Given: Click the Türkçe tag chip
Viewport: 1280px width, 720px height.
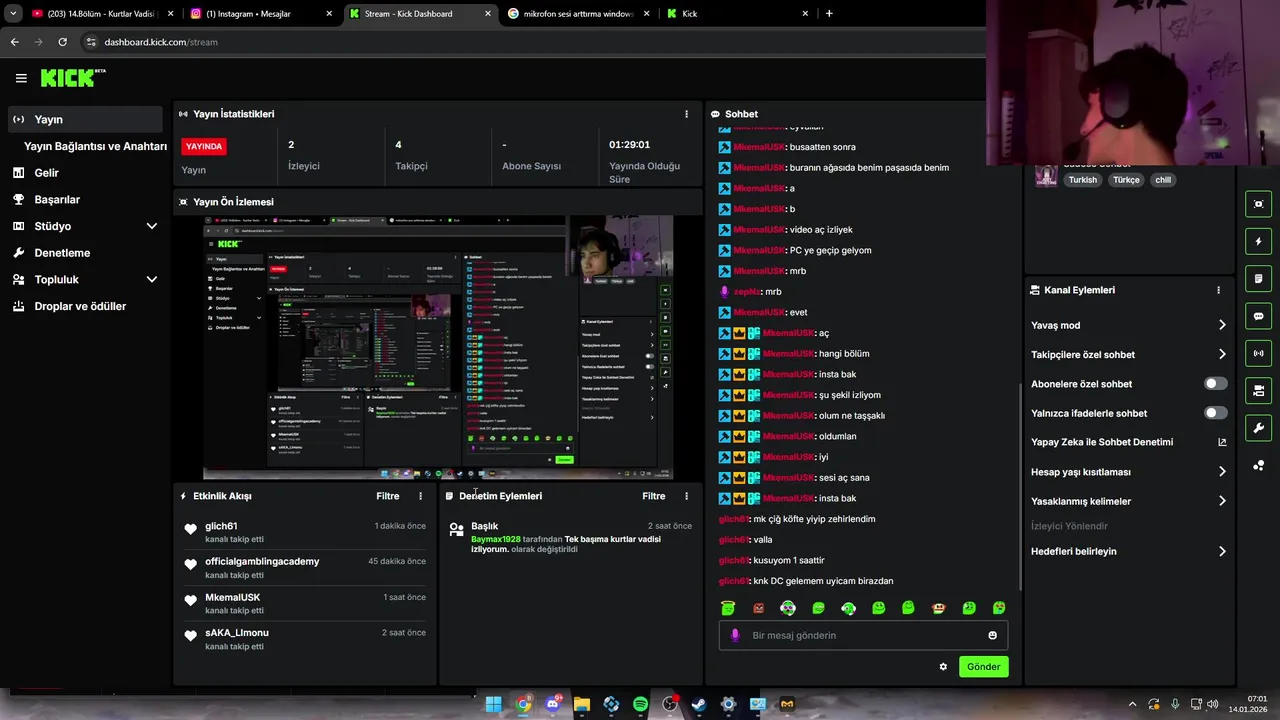Looking at the screenshot, I should coord(1126,180).
